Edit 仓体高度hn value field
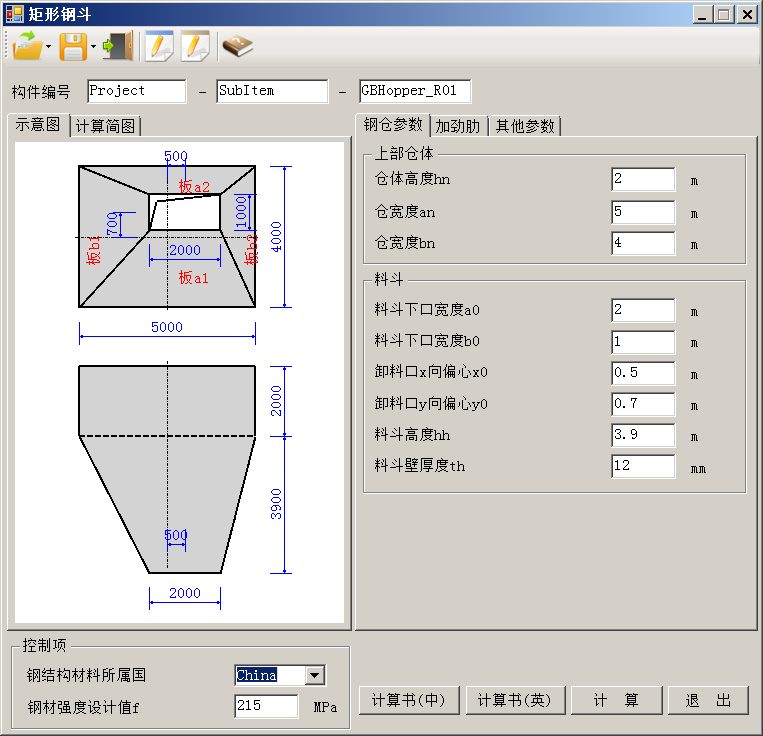763x736 pixels. (643, 179)
